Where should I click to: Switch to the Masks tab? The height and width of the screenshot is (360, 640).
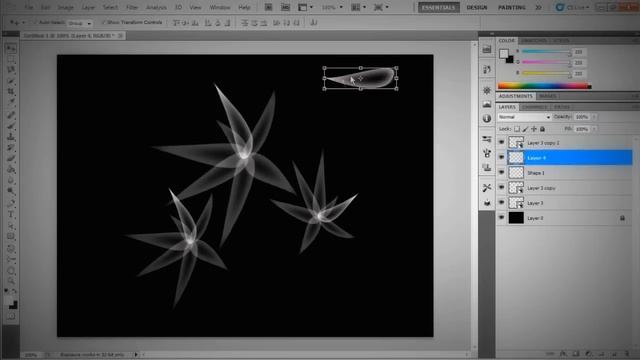point(547,96)
